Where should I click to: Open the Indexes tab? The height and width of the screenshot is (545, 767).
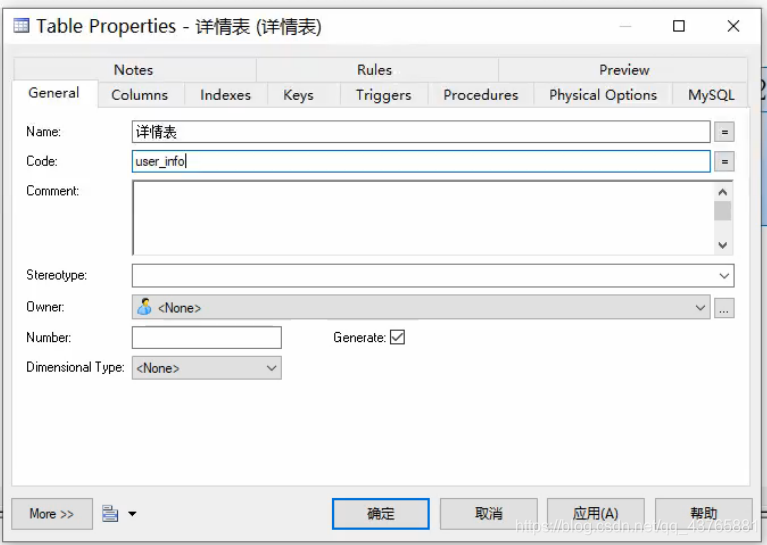point(226,95)
